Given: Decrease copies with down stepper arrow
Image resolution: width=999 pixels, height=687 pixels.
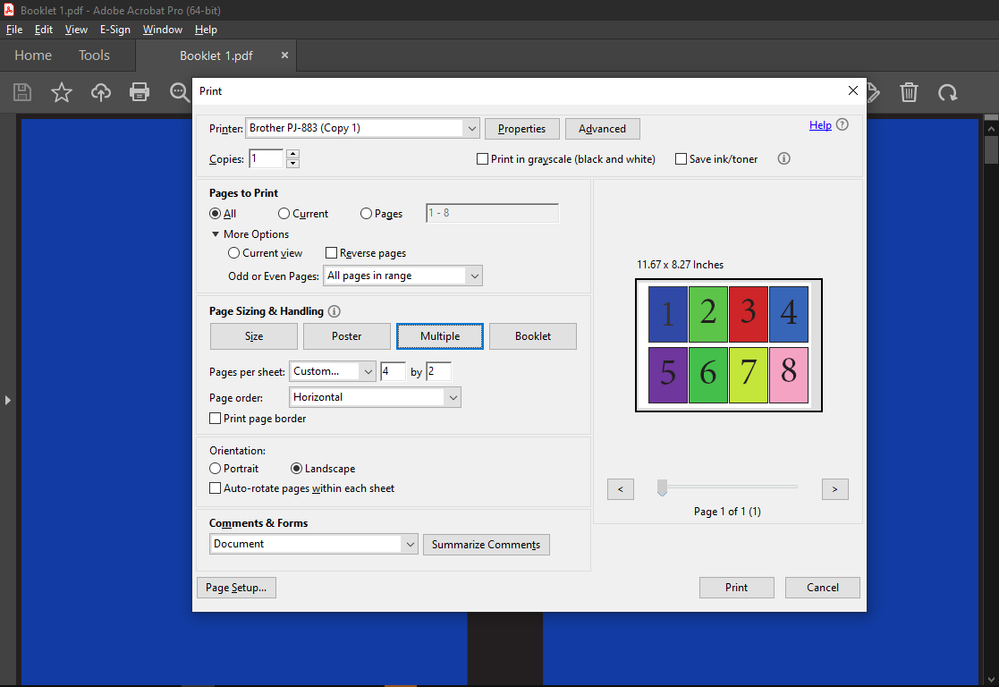Looking at the screenshot, I should point(292,163).
